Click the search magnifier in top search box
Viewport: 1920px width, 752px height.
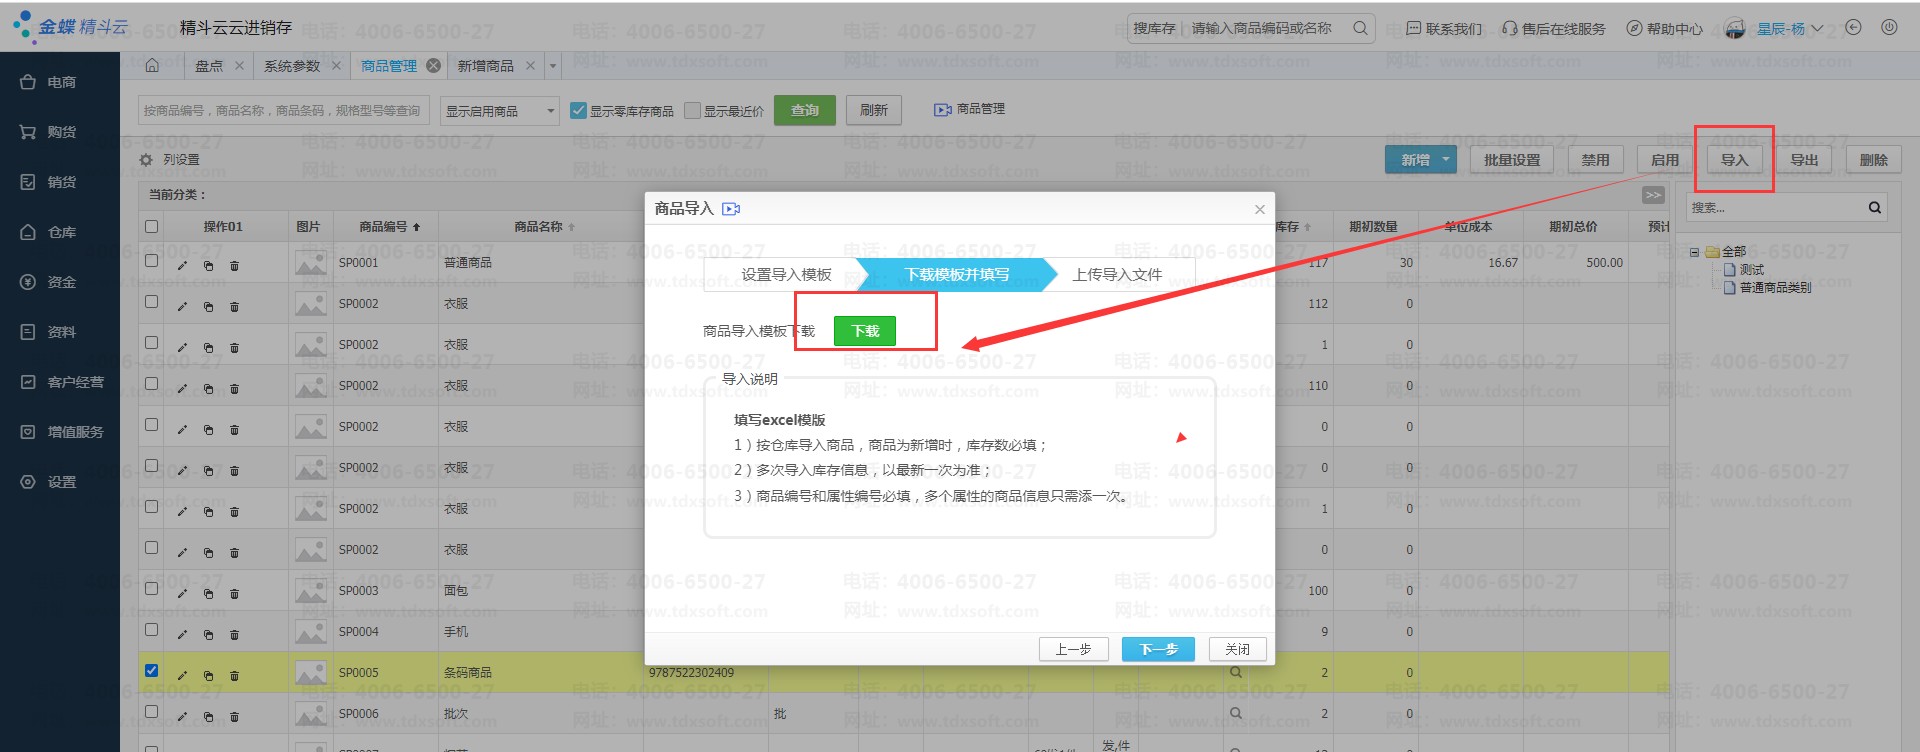1360,28
